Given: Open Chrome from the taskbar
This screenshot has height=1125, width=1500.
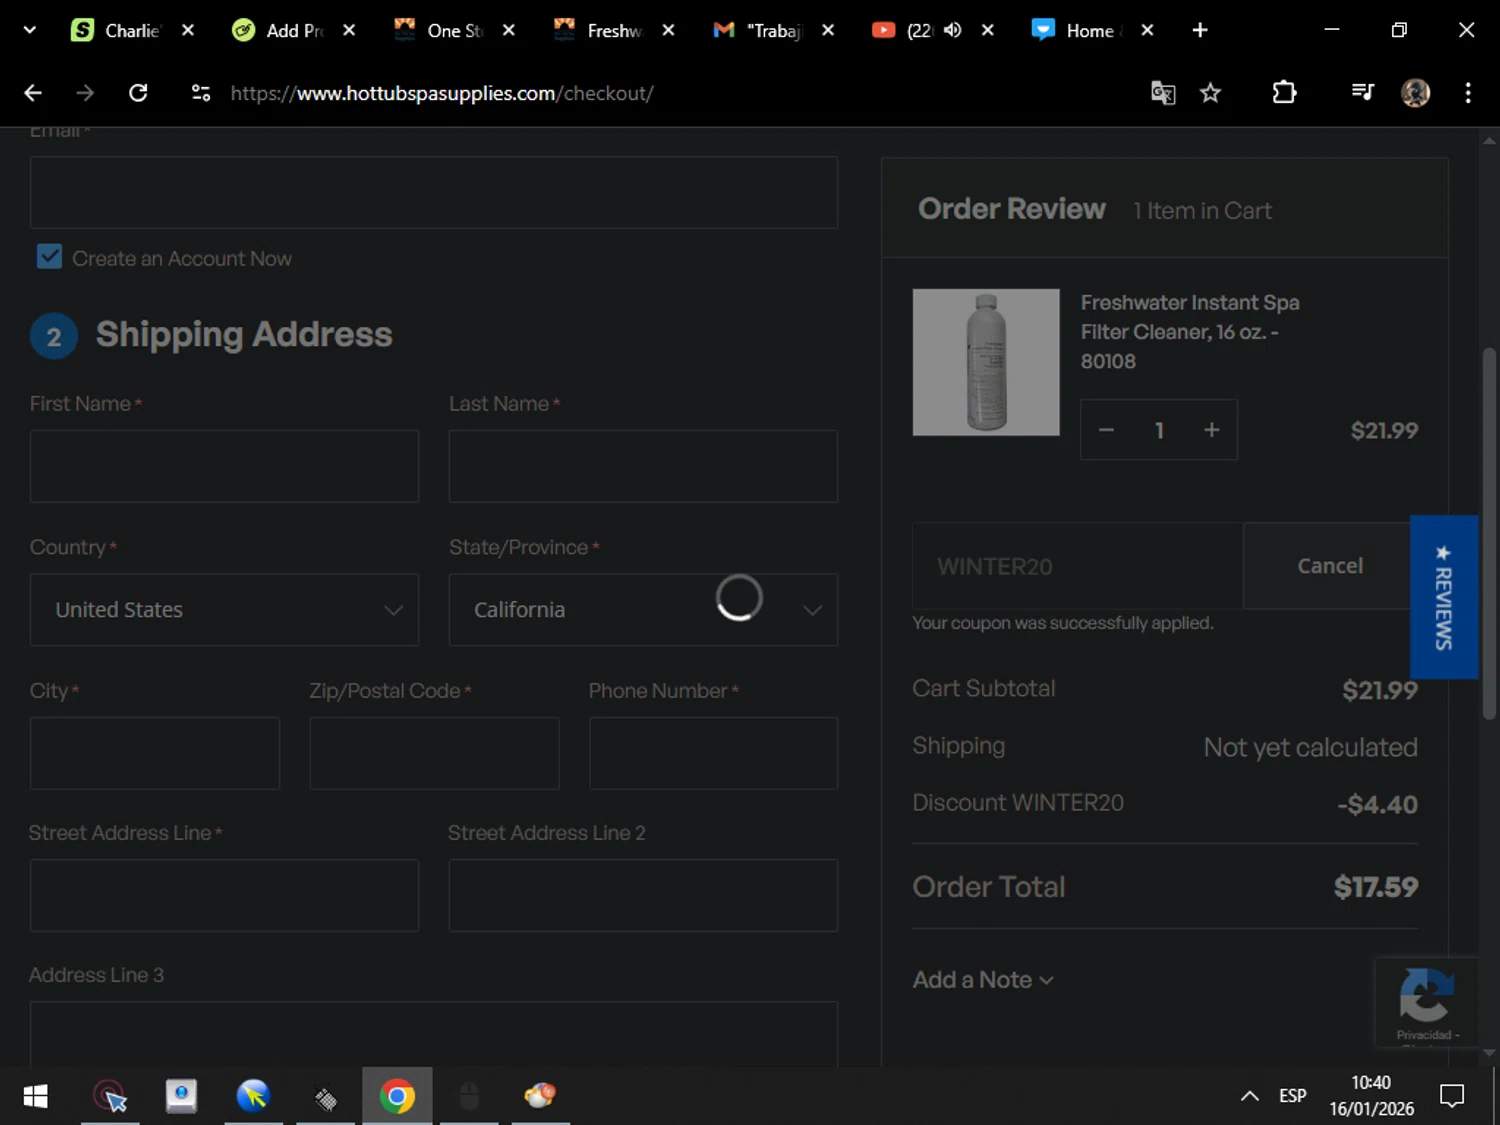Looking at the screenshot, I should [x=397, y=1097].
